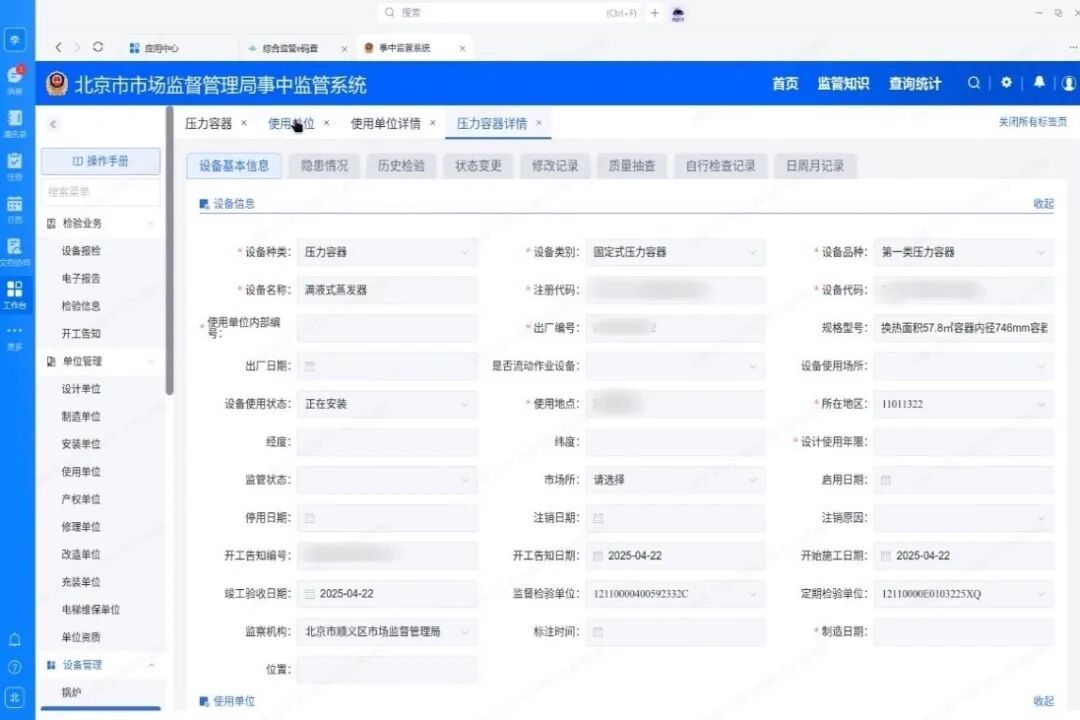The width and height of the screenshot is (1080, 720).
Task: Click the browser refresh icon
Action: coord(97,47)
